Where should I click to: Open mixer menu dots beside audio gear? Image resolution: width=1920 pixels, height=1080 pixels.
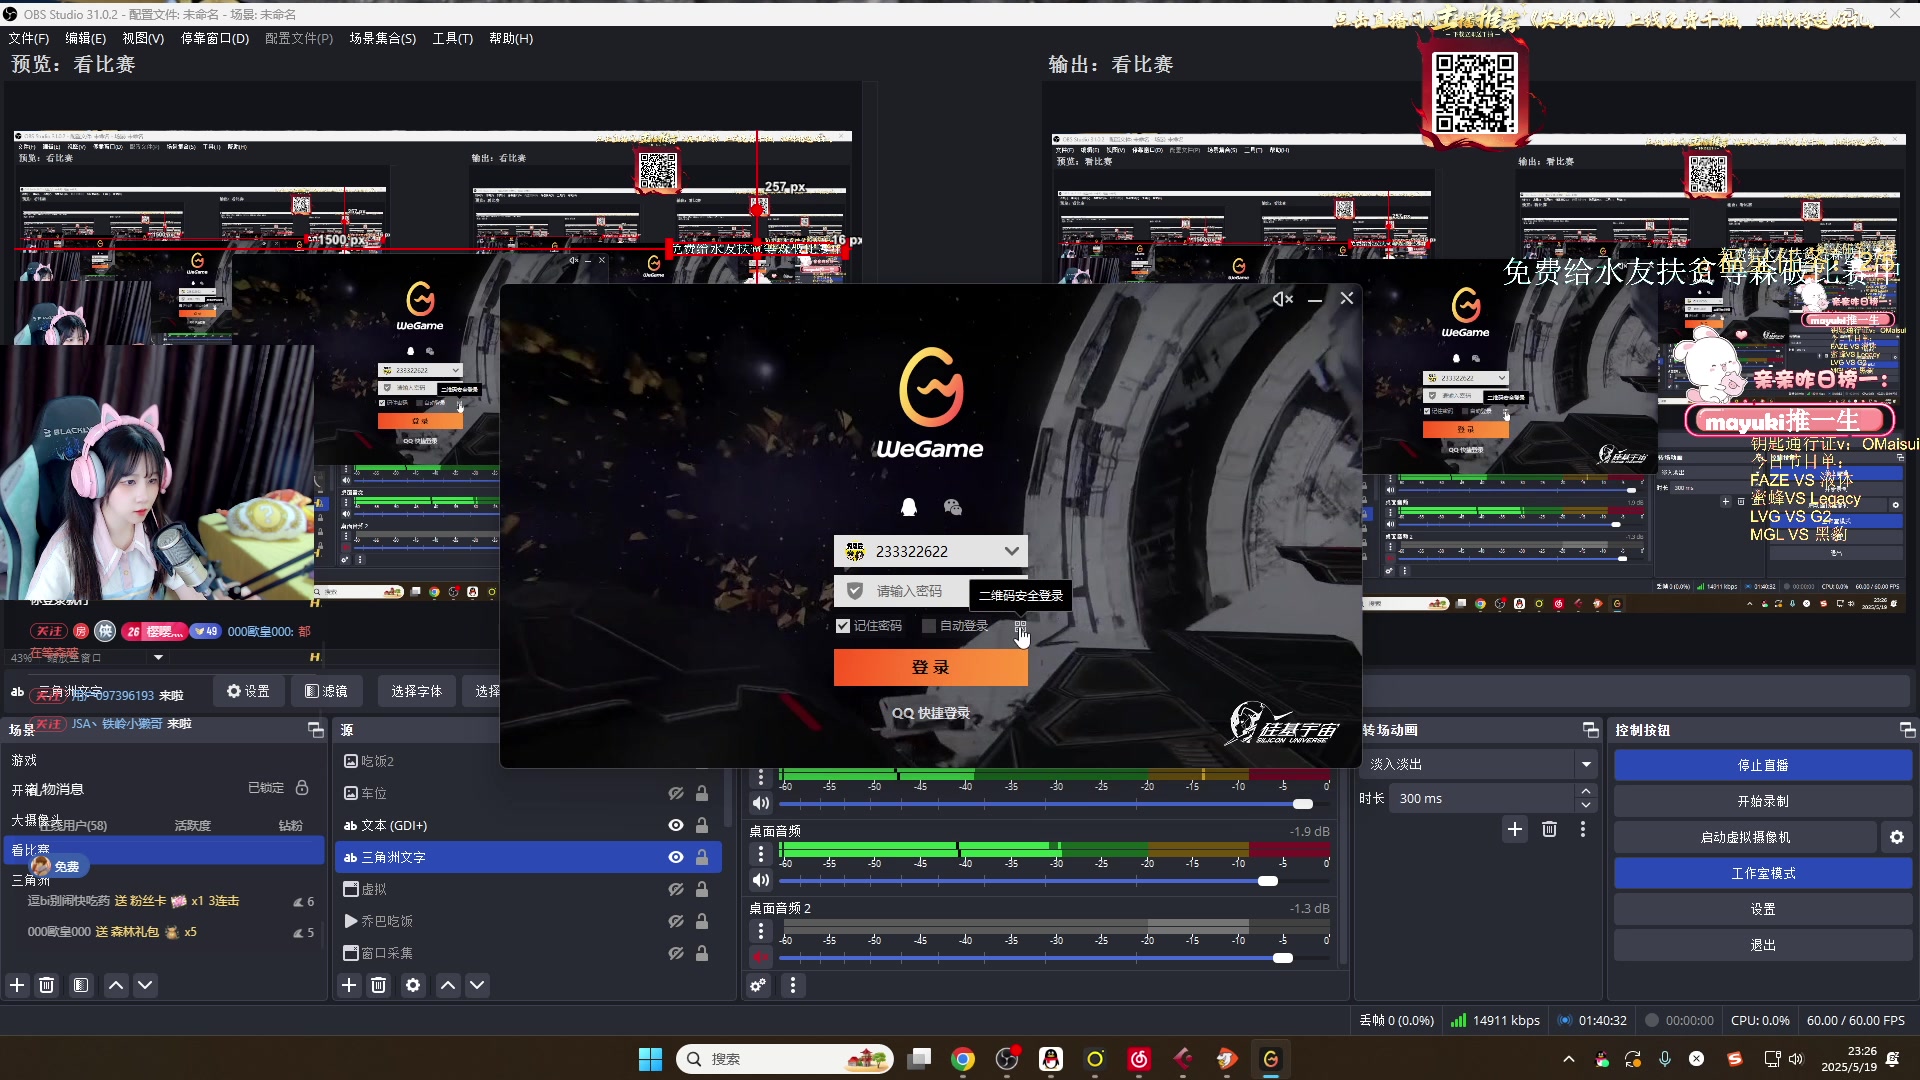793,986
